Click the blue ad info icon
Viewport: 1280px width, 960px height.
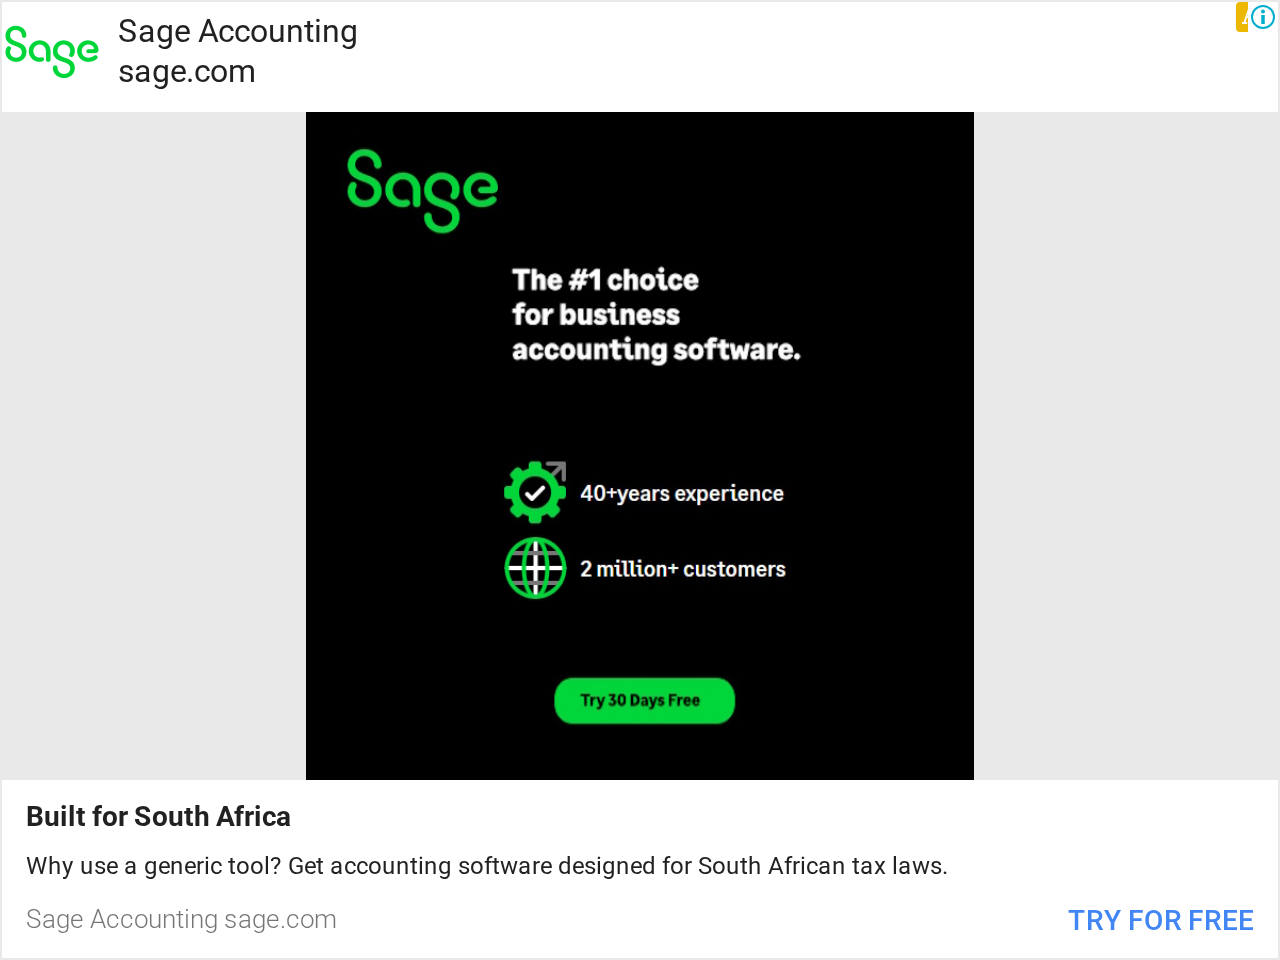(1263, 17)
